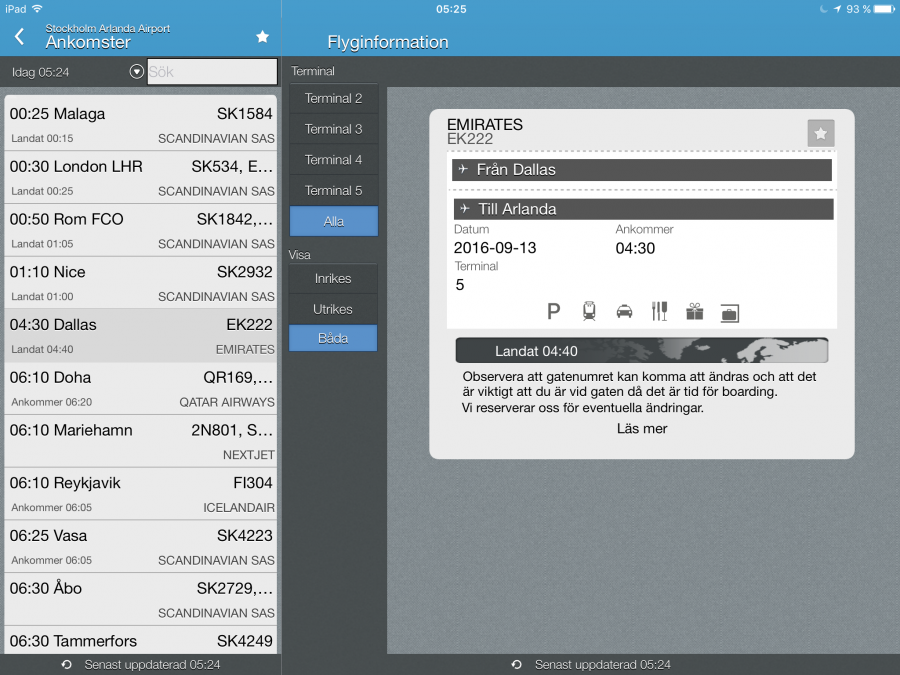Select 00:25 Malaga SK1584 arrival
900x675 pixels.
141,124
